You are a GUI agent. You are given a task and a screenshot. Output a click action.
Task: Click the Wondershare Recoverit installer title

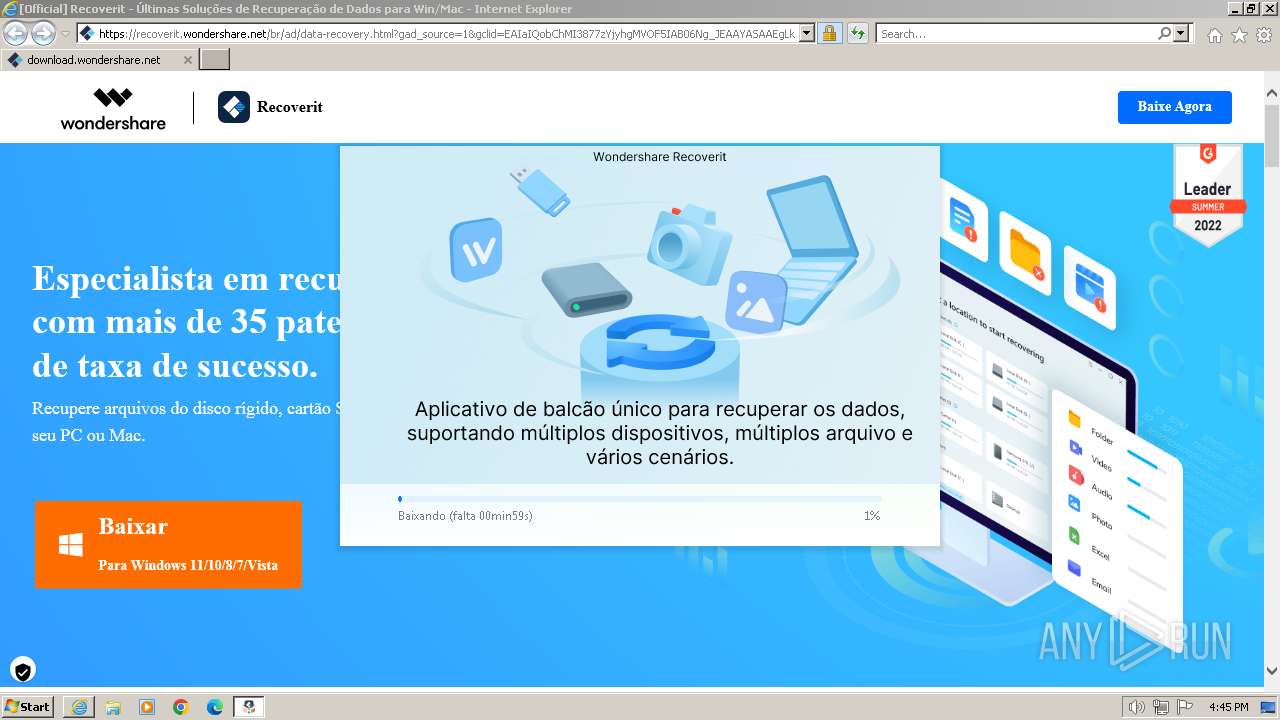(659, 157)
